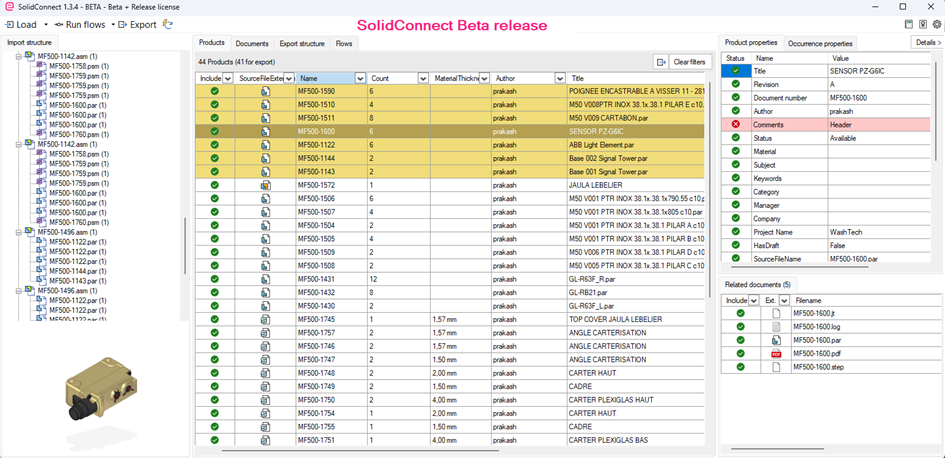Open the Author column filter dropdown

[560, 78]
